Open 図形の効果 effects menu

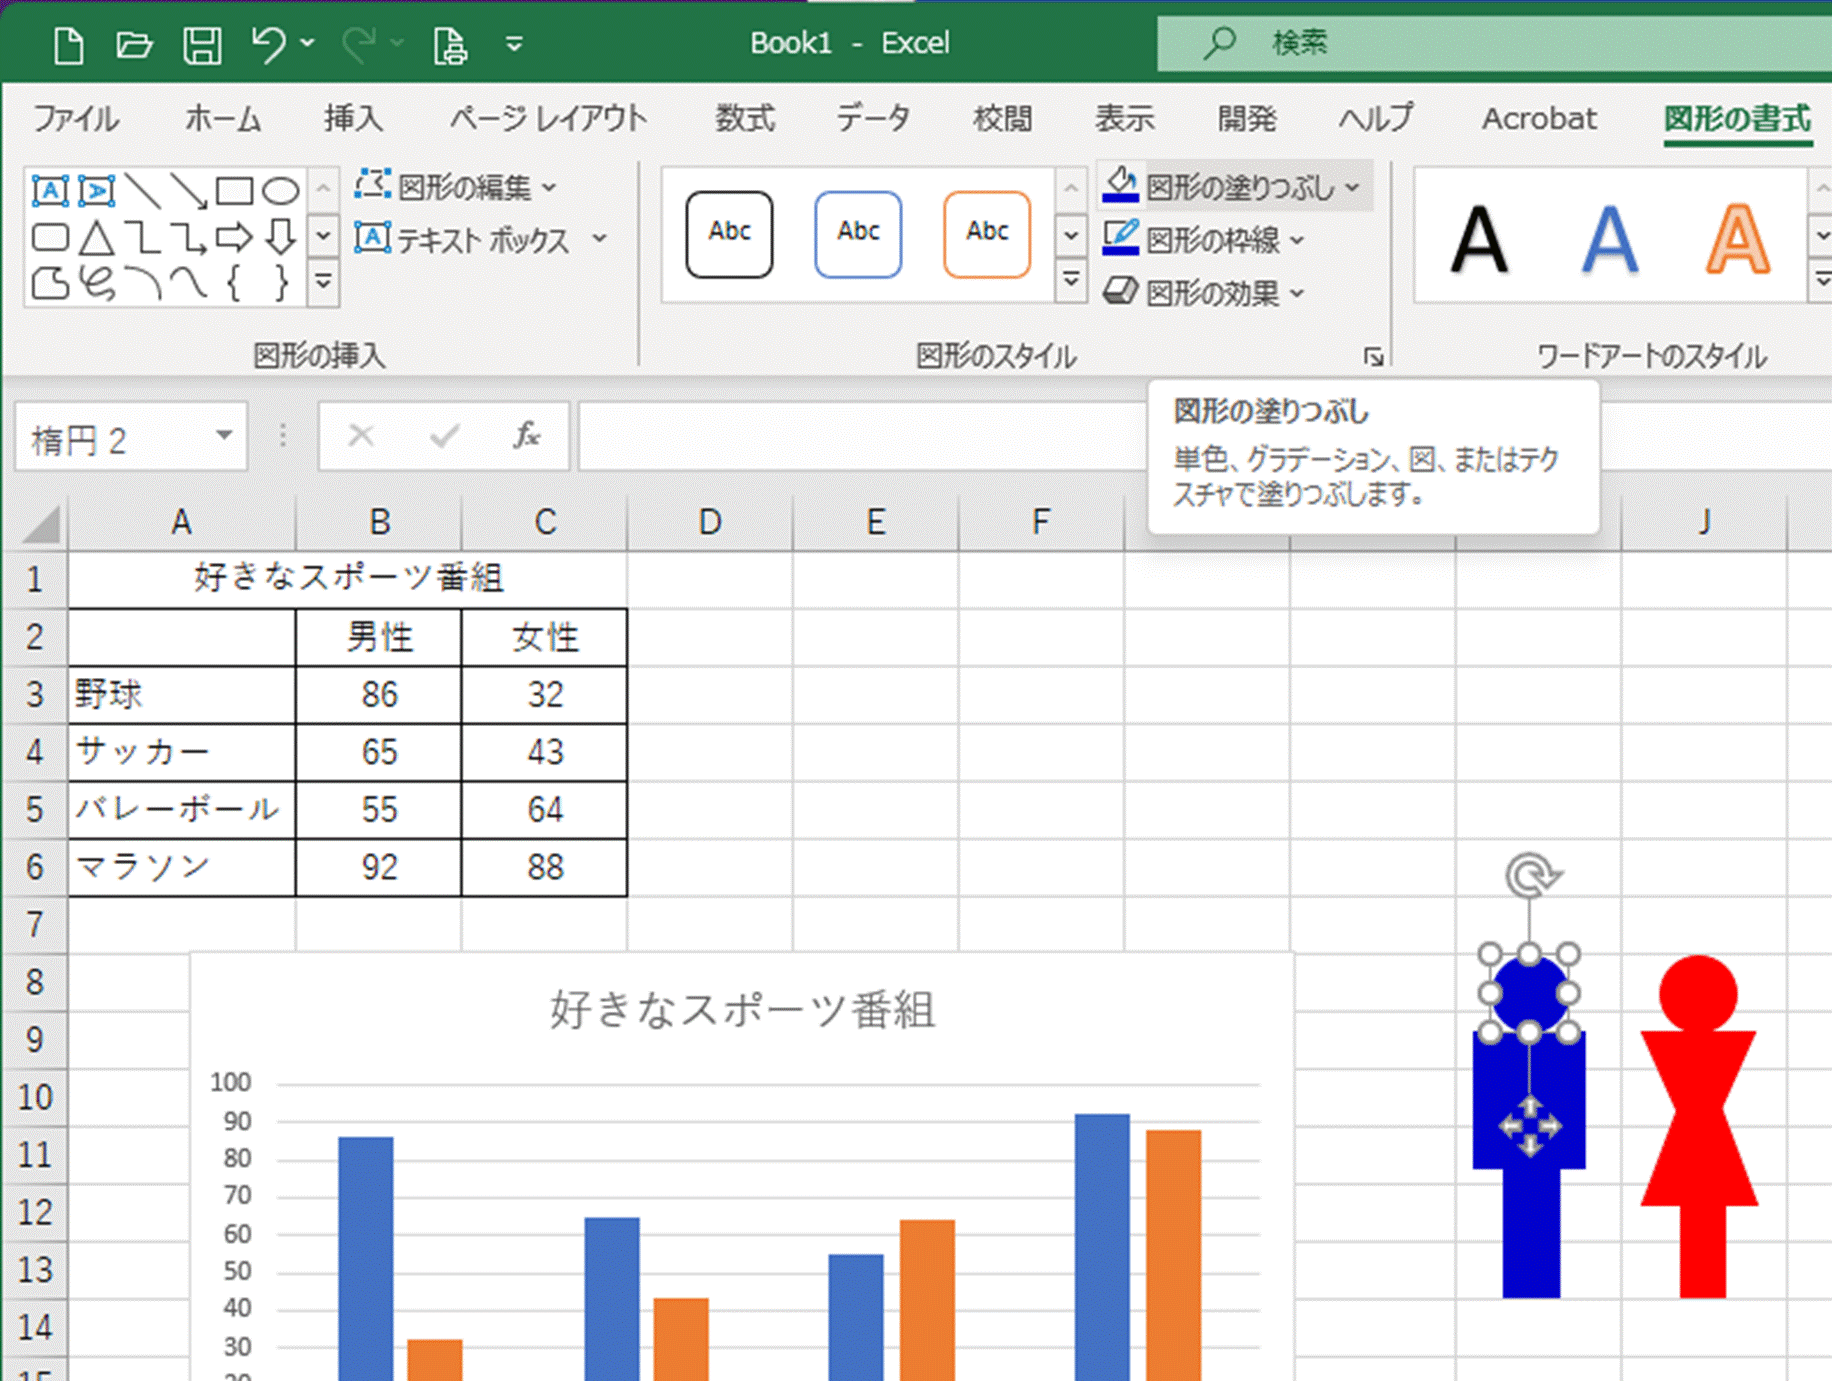coord(1204,293)
